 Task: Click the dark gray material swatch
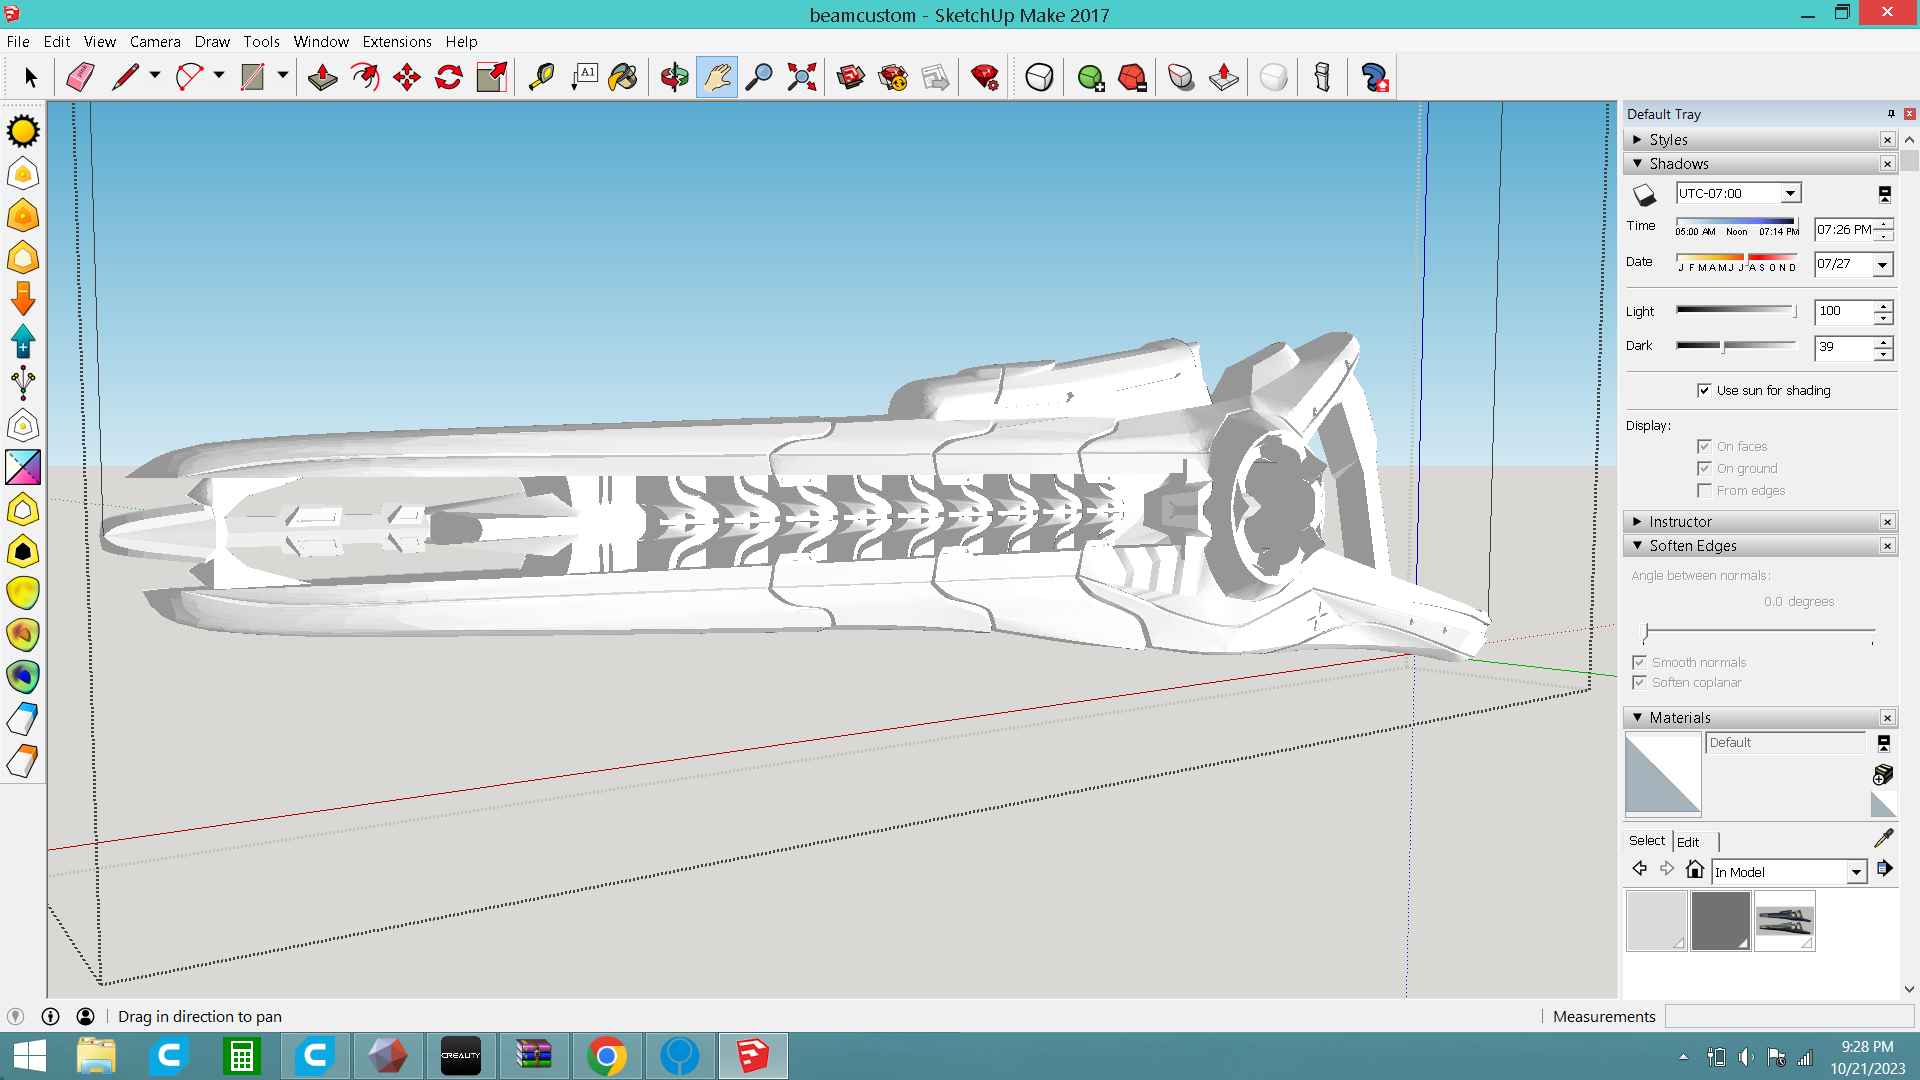[x=1720, y=920]
